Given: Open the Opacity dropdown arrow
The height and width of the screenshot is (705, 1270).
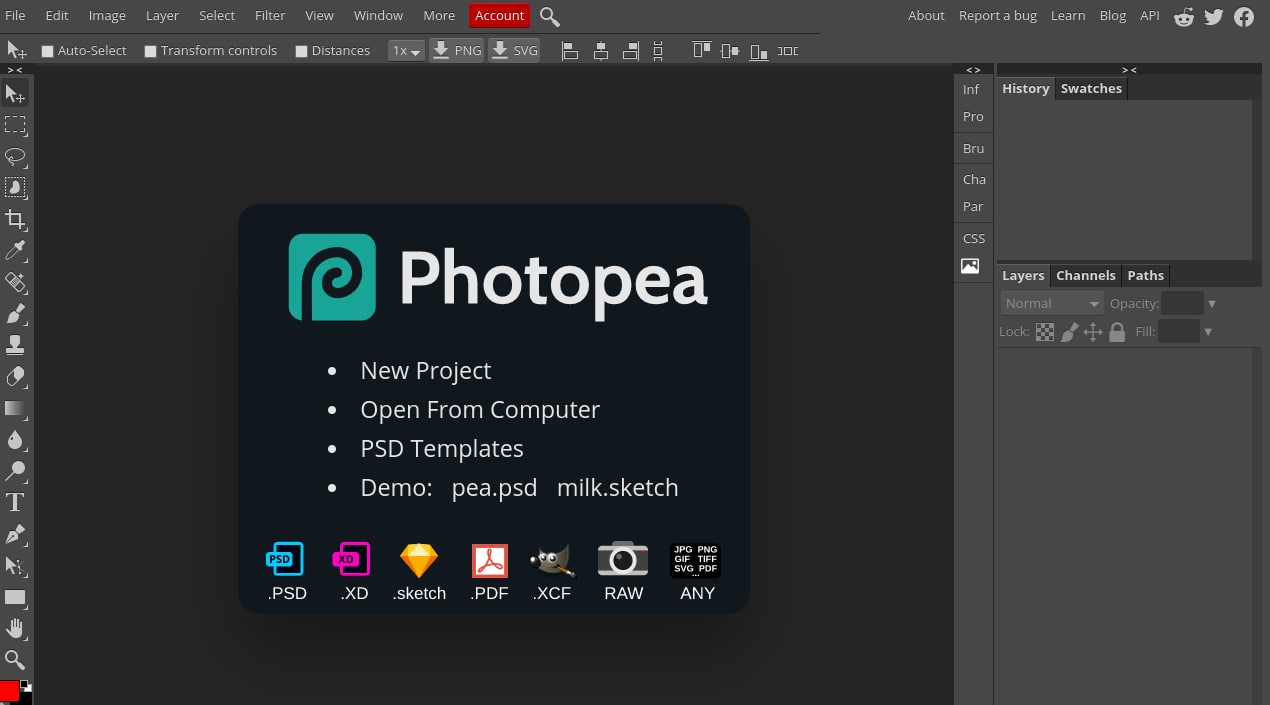Looking at the screenshot, I should [1212, 304].
